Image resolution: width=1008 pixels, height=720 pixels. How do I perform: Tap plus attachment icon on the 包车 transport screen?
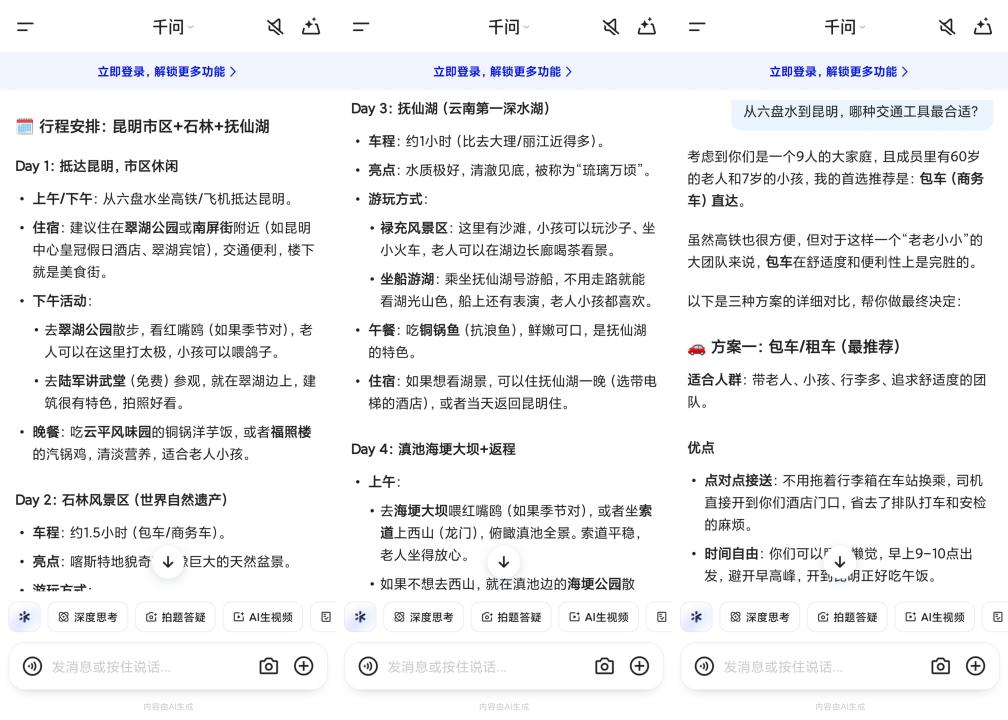975,666
